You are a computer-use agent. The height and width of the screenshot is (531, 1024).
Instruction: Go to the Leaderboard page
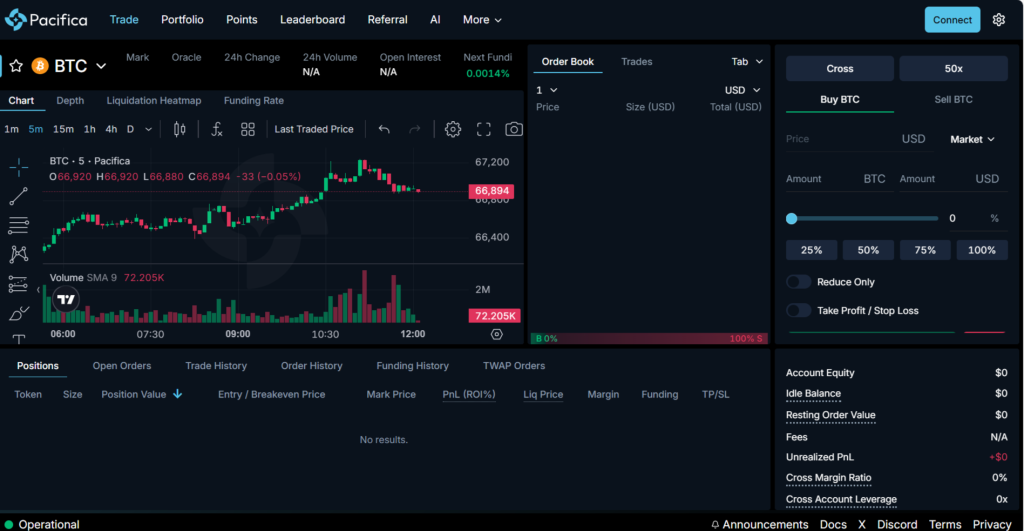312,20
